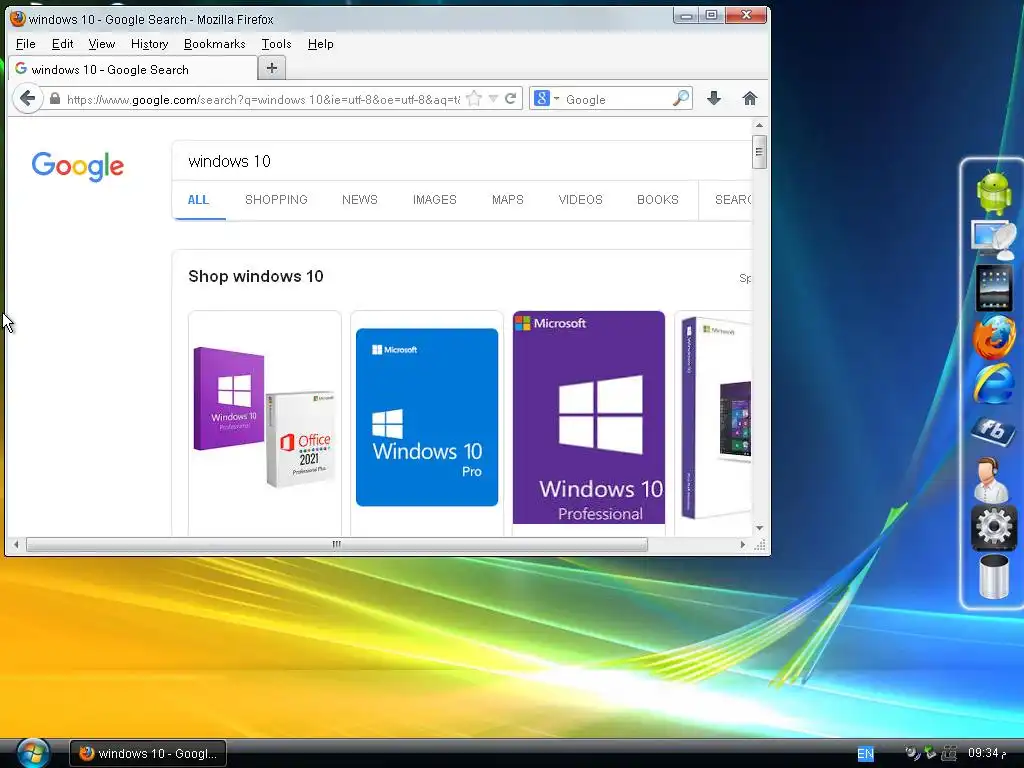Select the 'windows 10 - Google Search' browser tab
1024x768 pixels.
click(x=133, y=69)
